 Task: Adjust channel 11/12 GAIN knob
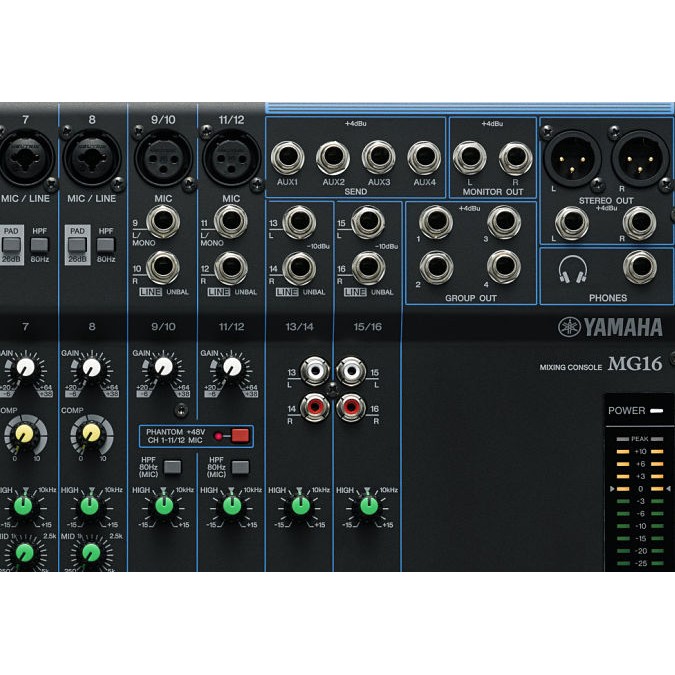[232, 368]
